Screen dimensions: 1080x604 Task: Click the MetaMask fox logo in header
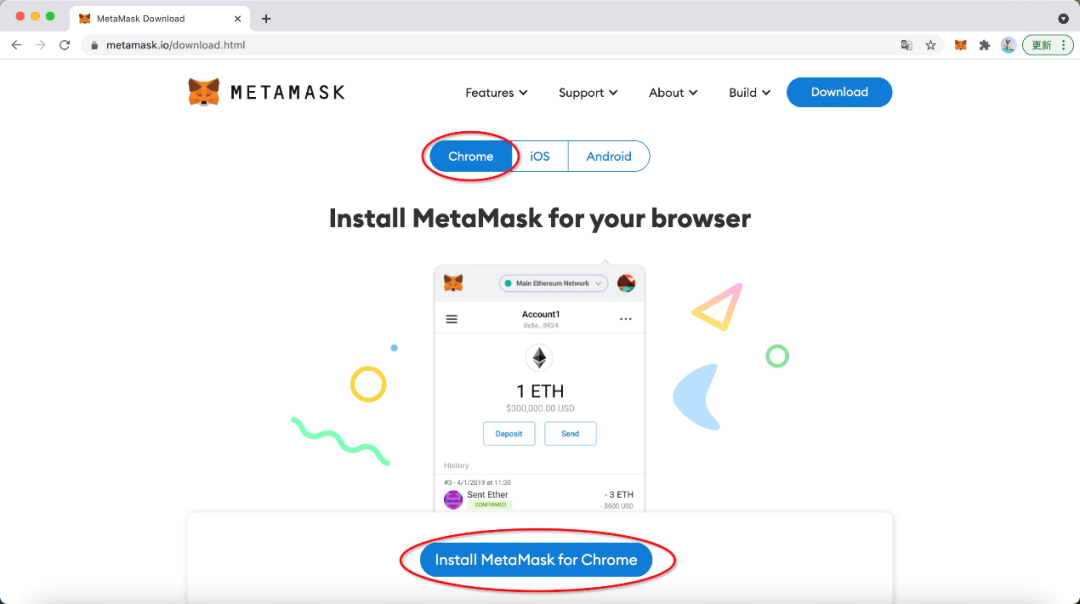coord(204,92)
